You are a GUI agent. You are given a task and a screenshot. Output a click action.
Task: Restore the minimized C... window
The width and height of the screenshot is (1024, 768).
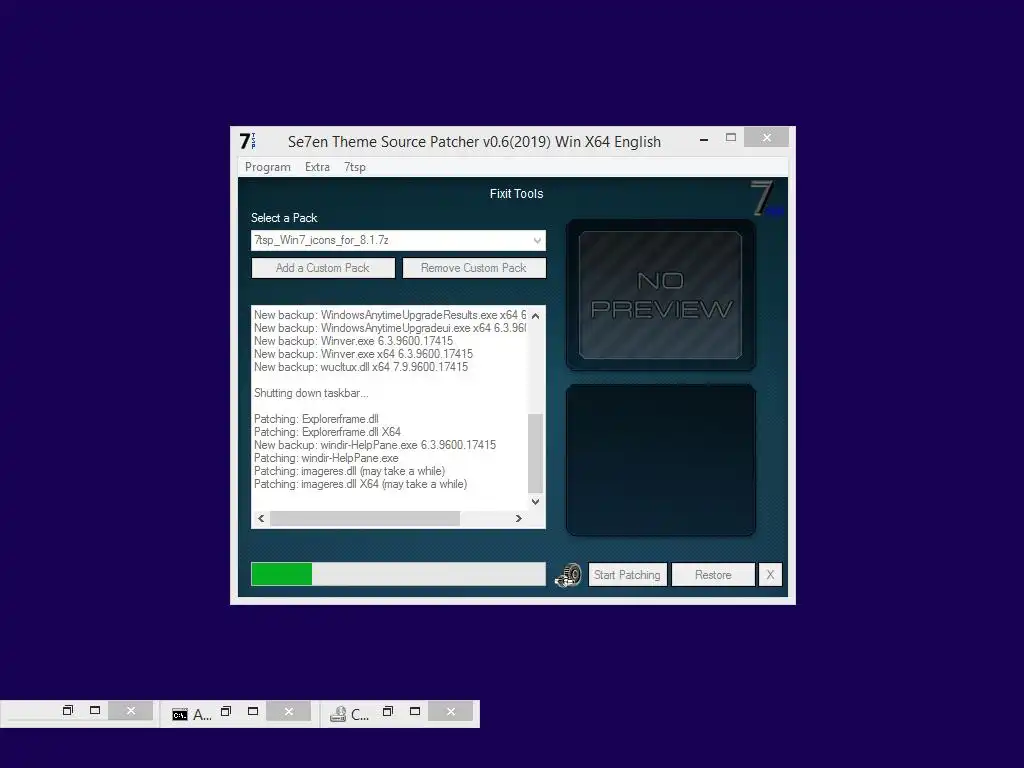click(x=388, y=711)
